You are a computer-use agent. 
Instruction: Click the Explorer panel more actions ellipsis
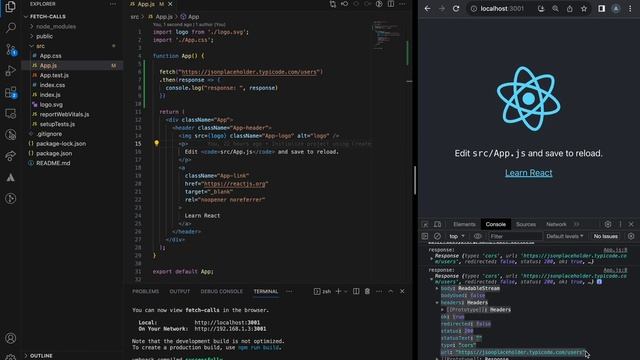coord(113,4)
